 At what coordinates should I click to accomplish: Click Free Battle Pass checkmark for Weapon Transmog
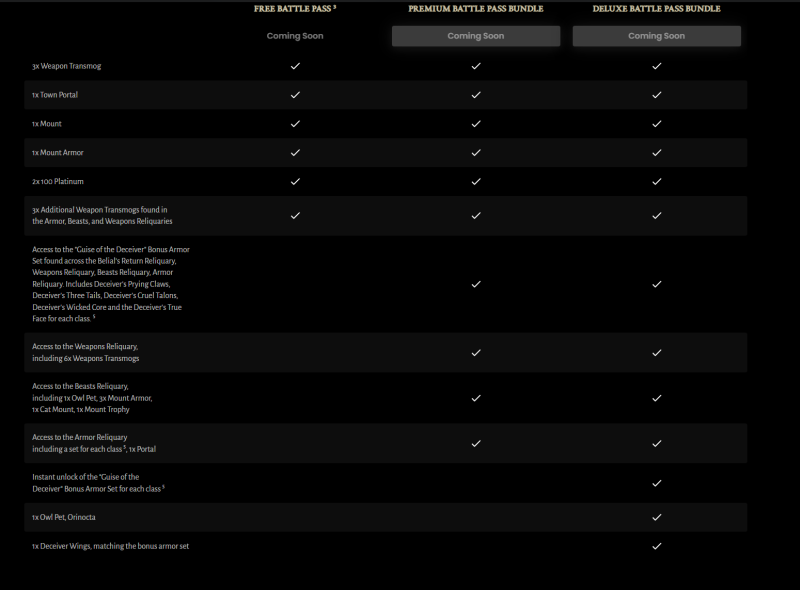coord(295,66)
